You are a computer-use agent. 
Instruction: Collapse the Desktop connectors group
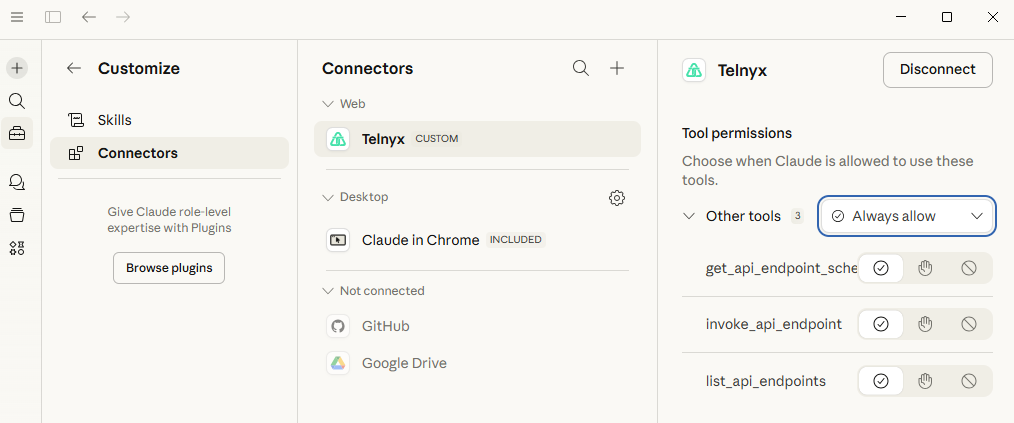327,197
